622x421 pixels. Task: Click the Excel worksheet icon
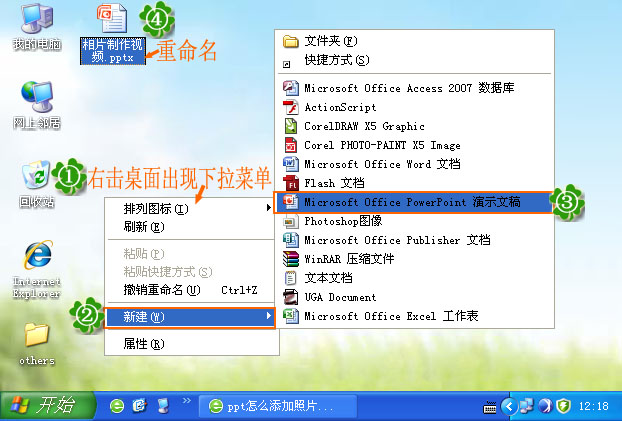point(290,316)
